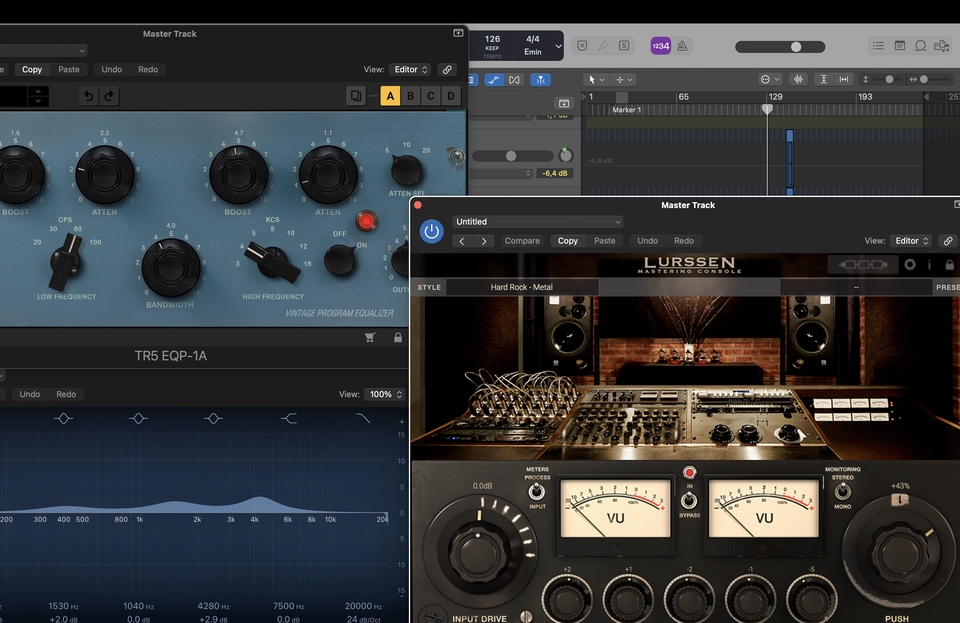The width and height of the screenshot is (960, 623).
Task: Flip the Monitoring Stereo/Mono switch
Action: coord(842,491)
